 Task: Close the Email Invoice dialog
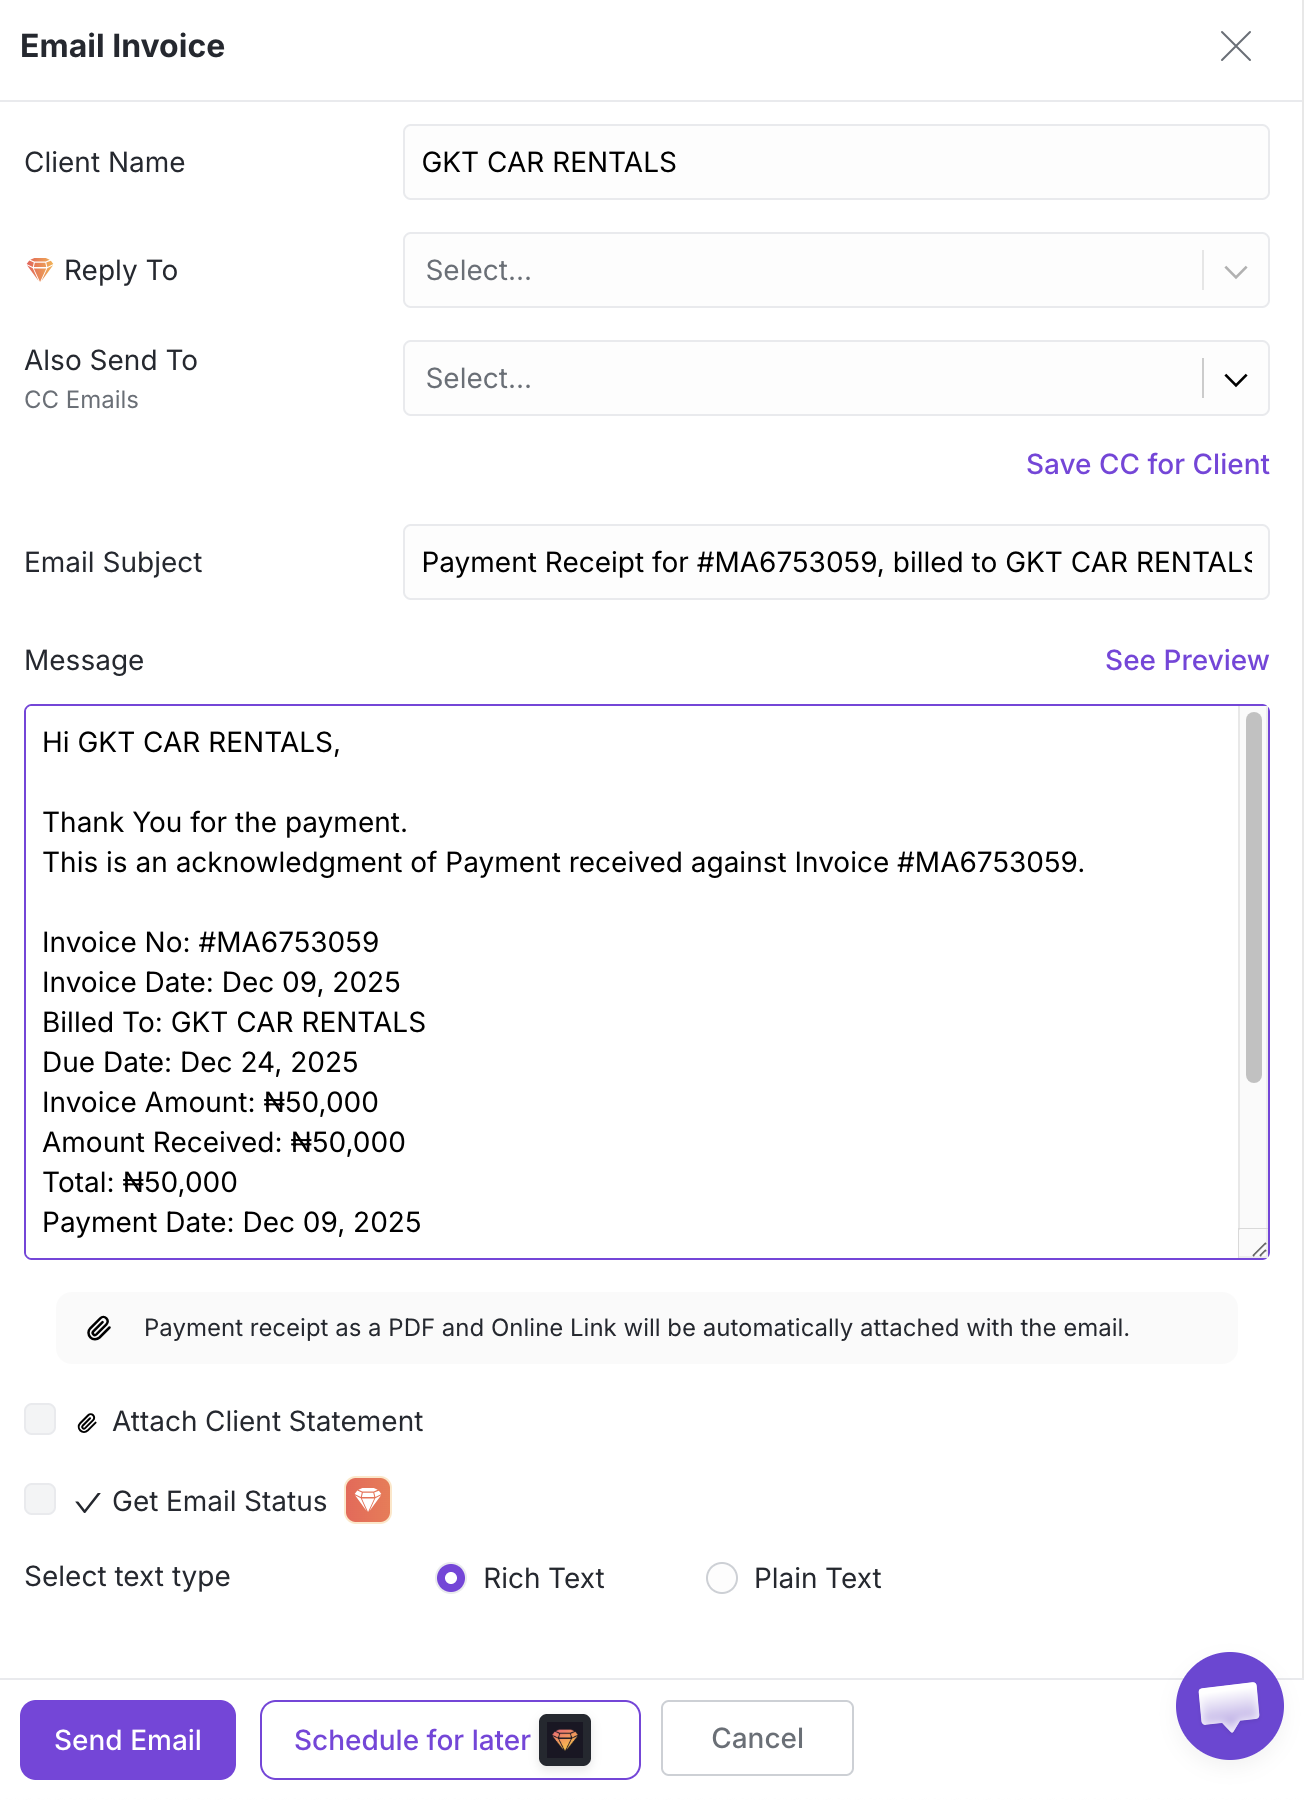pyautogui.click(x=1235, y=46)
